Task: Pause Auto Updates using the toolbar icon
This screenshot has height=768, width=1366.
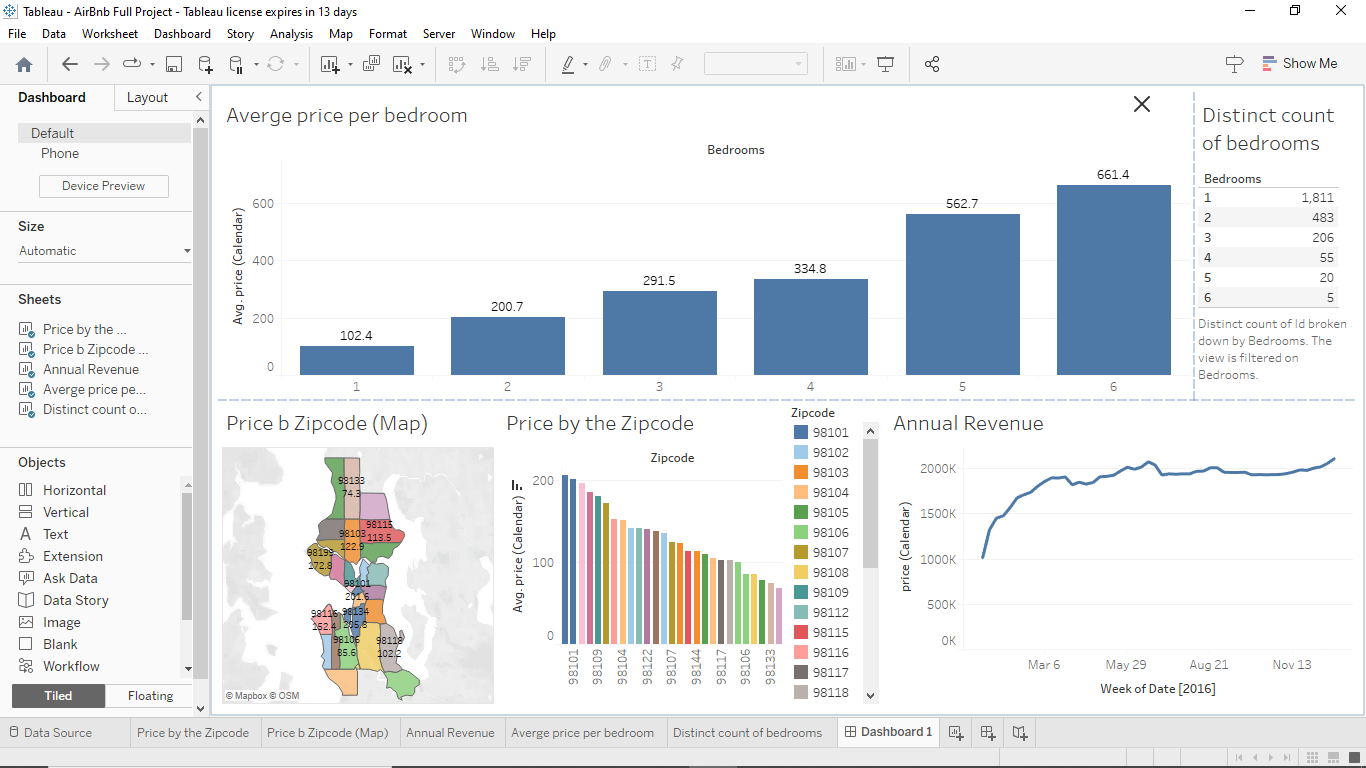Action: pyautogui.click(x=239, y=63)
